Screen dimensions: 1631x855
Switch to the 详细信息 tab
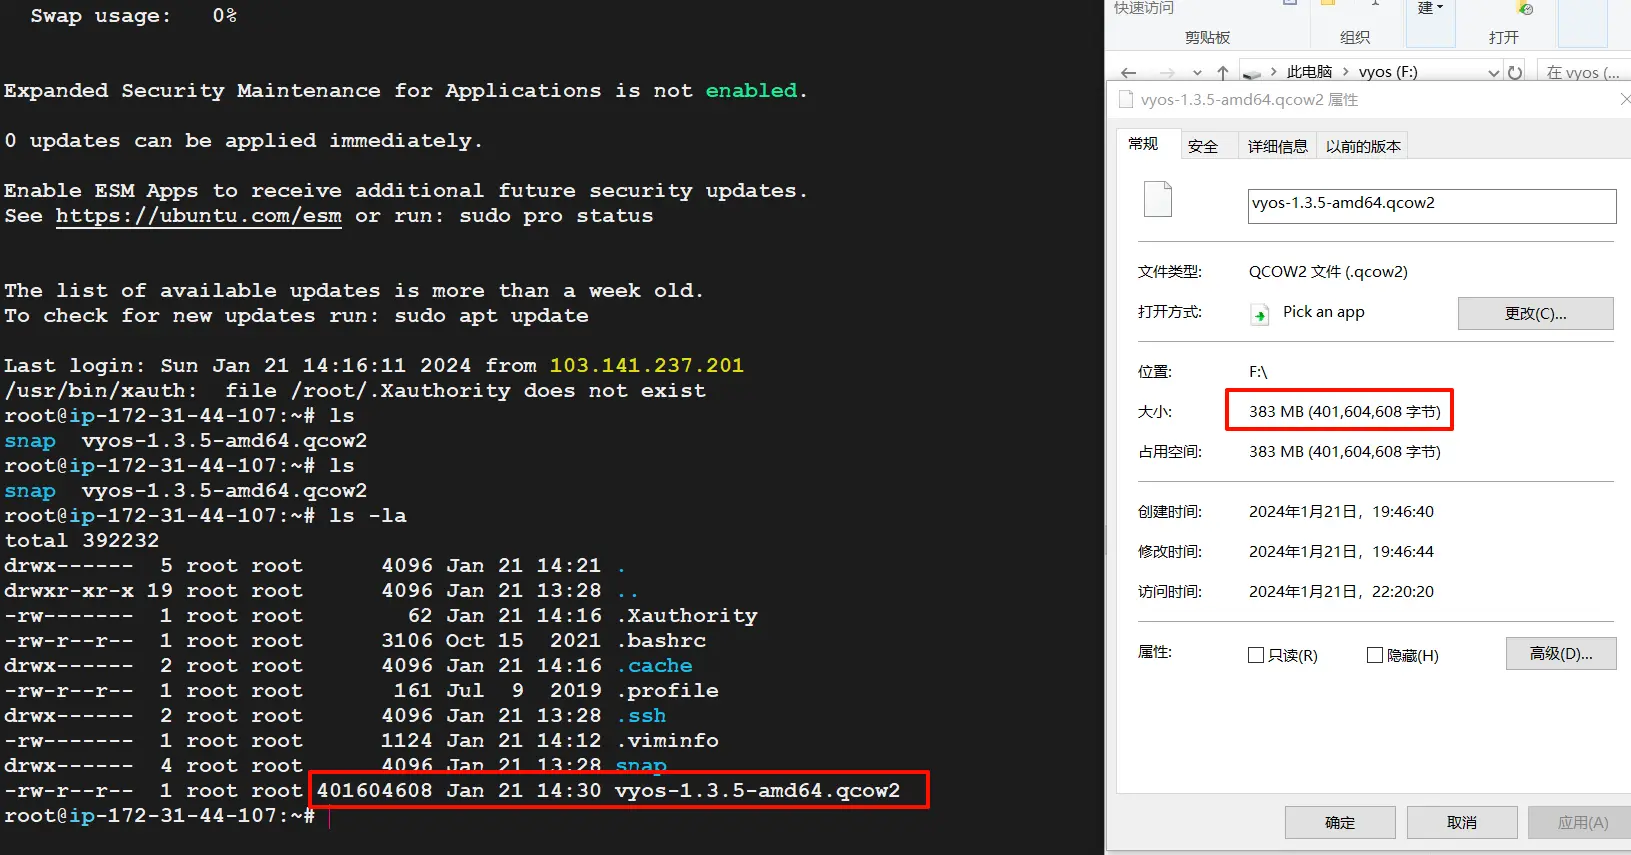(x=1277, y=146)
